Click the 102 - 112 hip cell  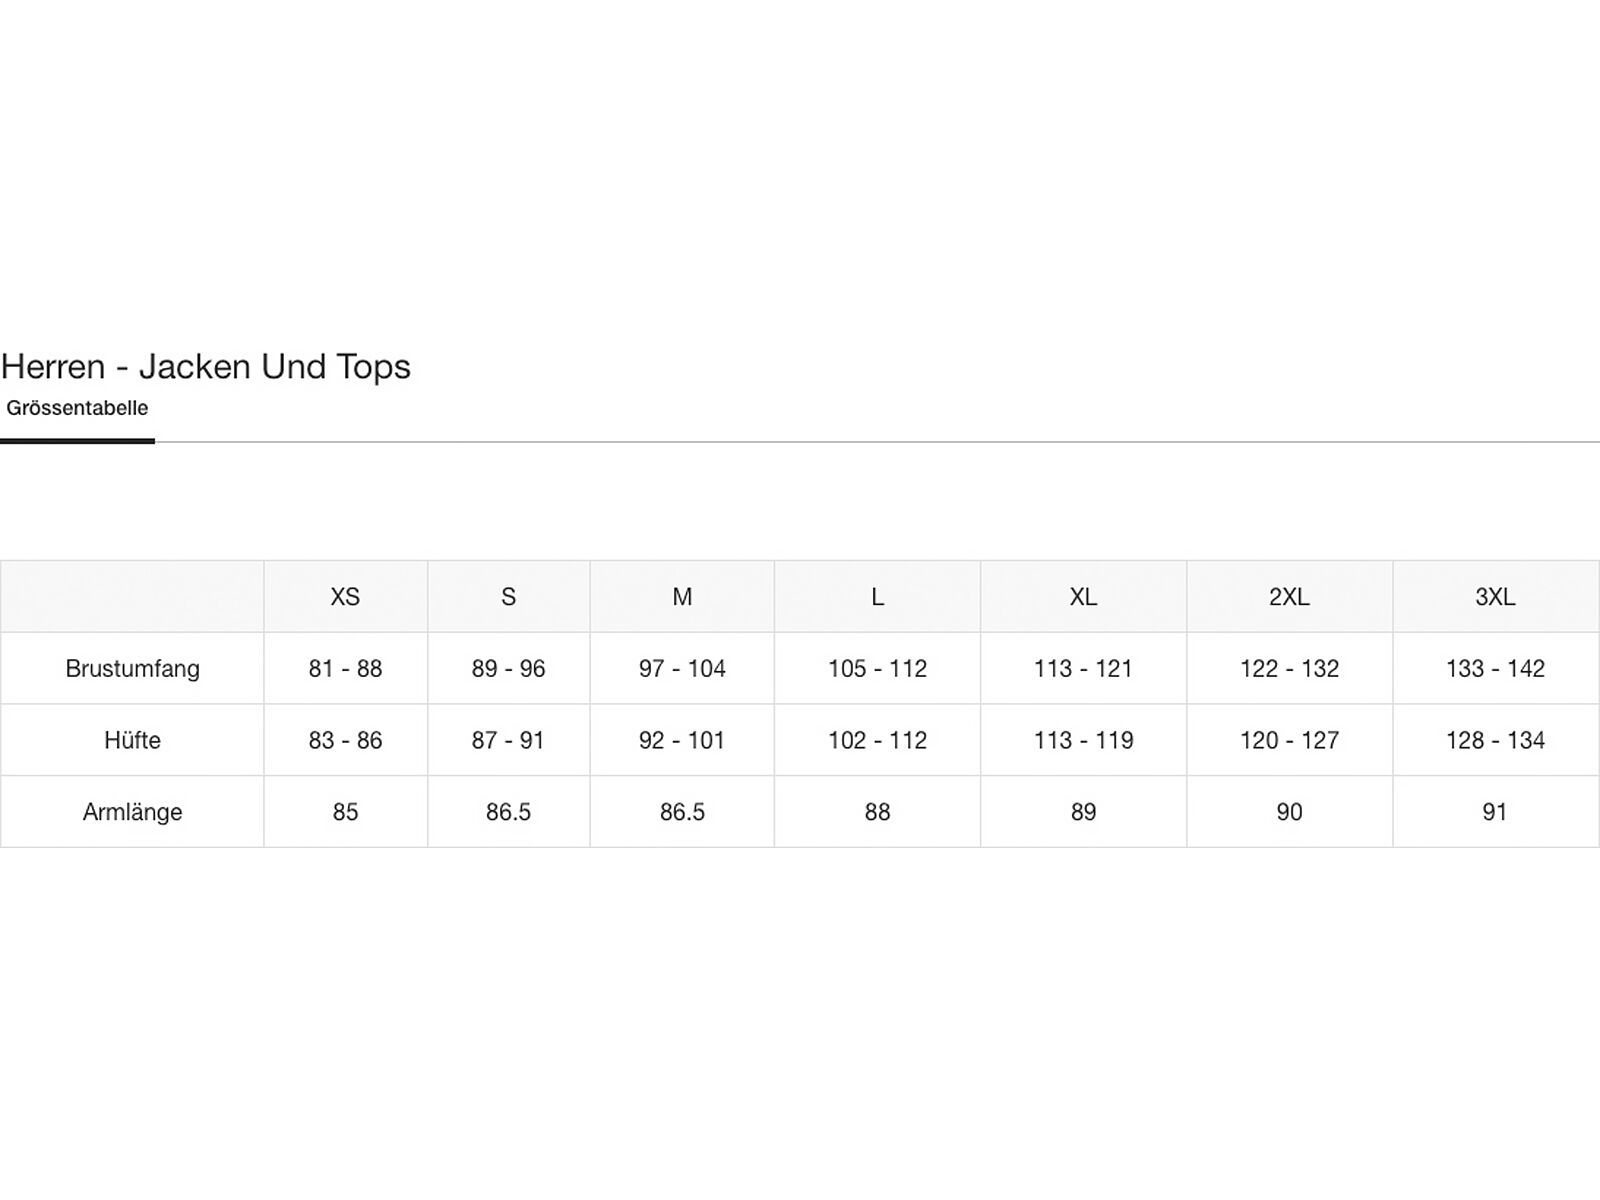click(877, 741)
